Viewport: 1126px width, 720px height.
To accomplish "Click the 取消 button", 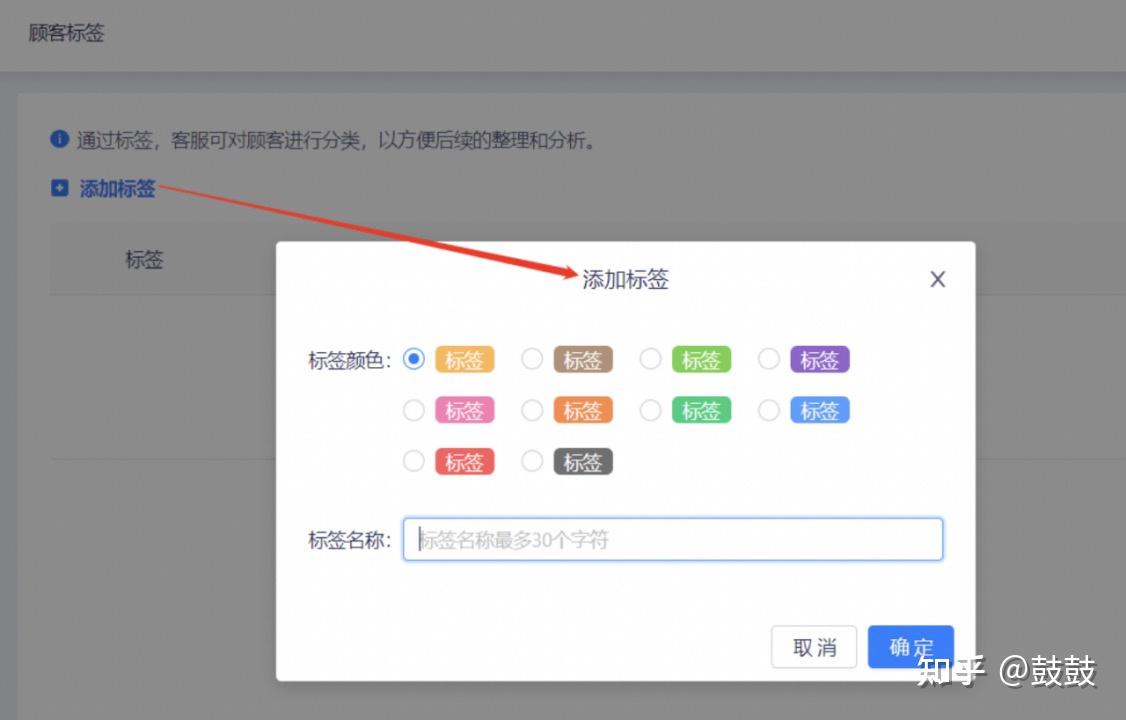I will pos(814,647).
